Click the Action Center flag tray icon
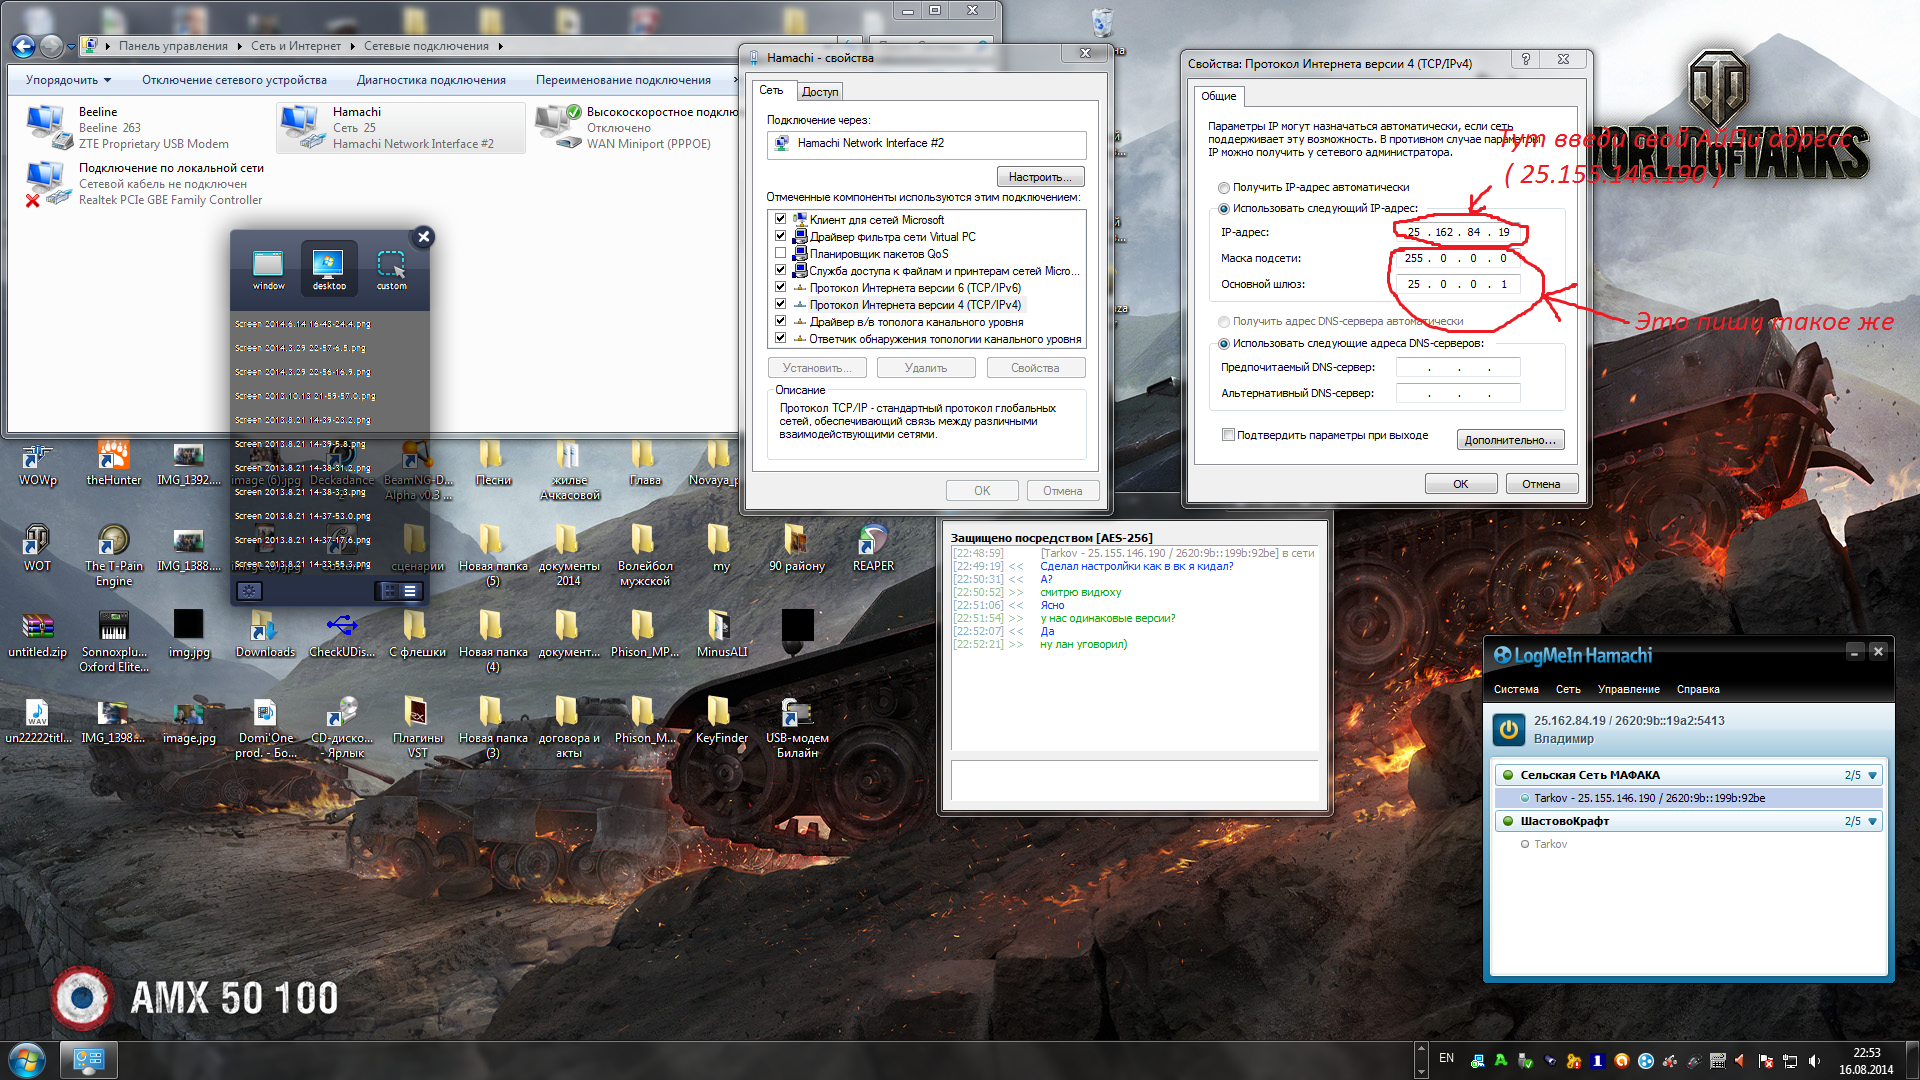This screenshot has width=1920, height=1080. [x=1766, y=1061]
